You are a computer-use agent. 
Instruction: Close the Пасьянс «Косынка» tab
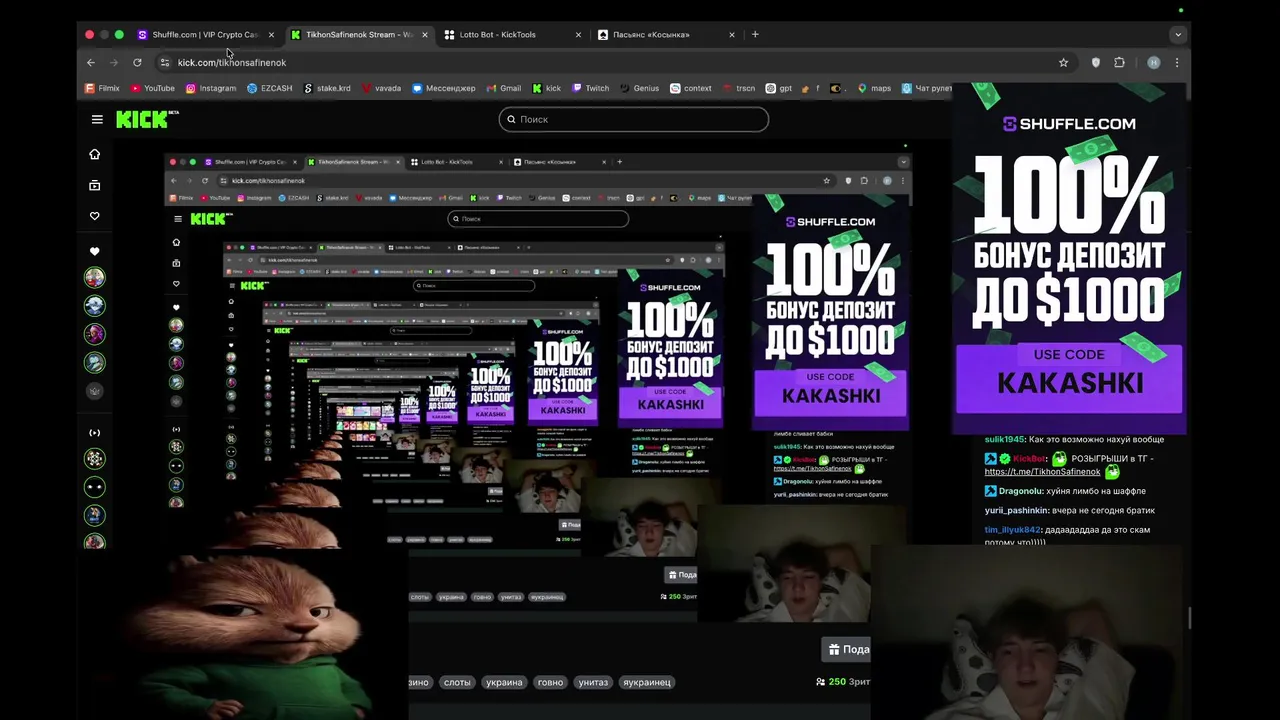click(731, 34)
